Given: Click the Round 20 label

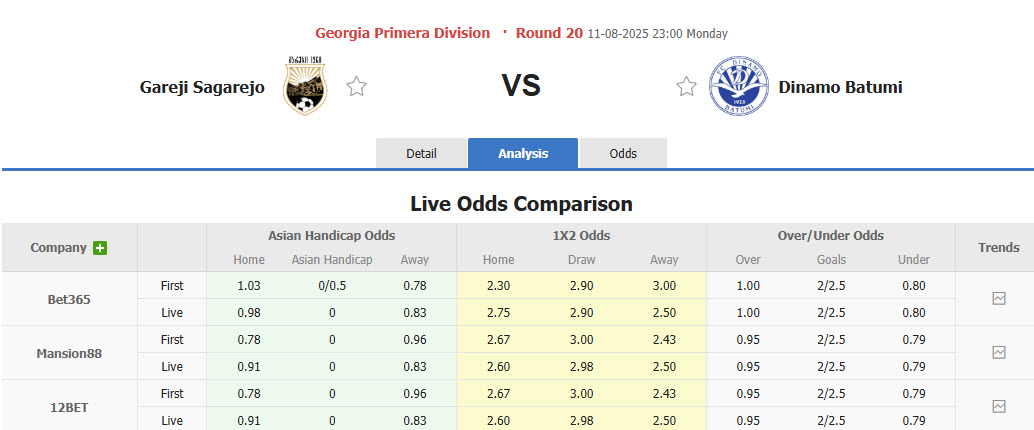Looking at the screenshot, I should pyautogui.click(x=549, y=33).
